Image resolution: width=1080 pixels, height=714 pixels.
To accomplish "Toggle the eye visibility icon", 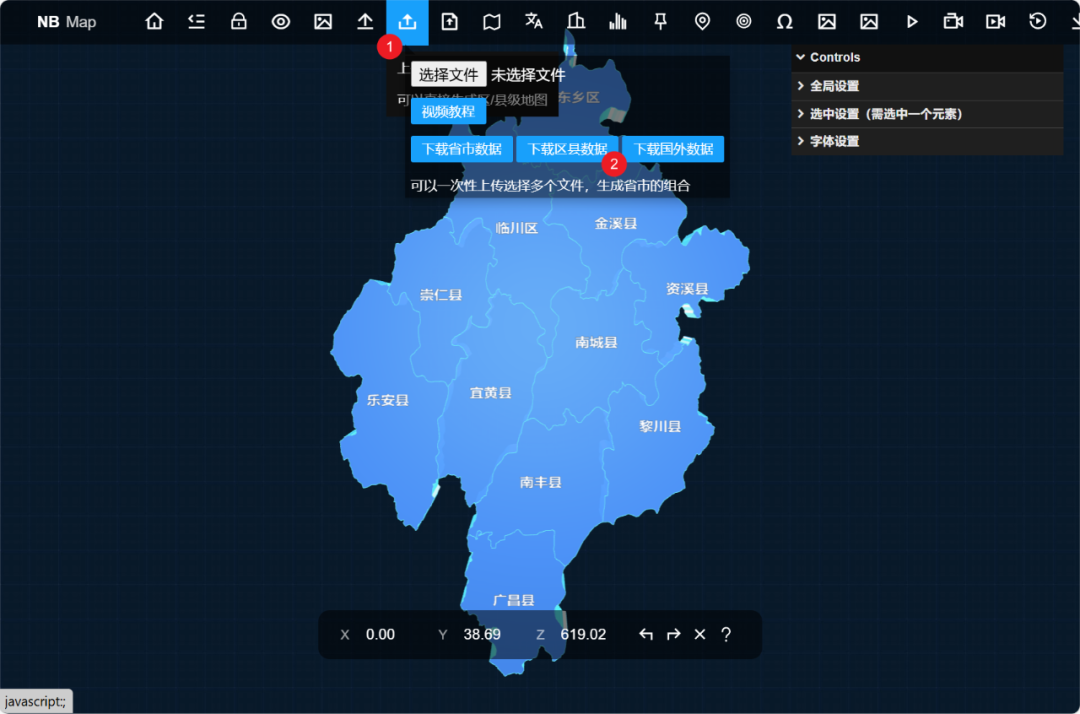I will [x=280, y=21].
